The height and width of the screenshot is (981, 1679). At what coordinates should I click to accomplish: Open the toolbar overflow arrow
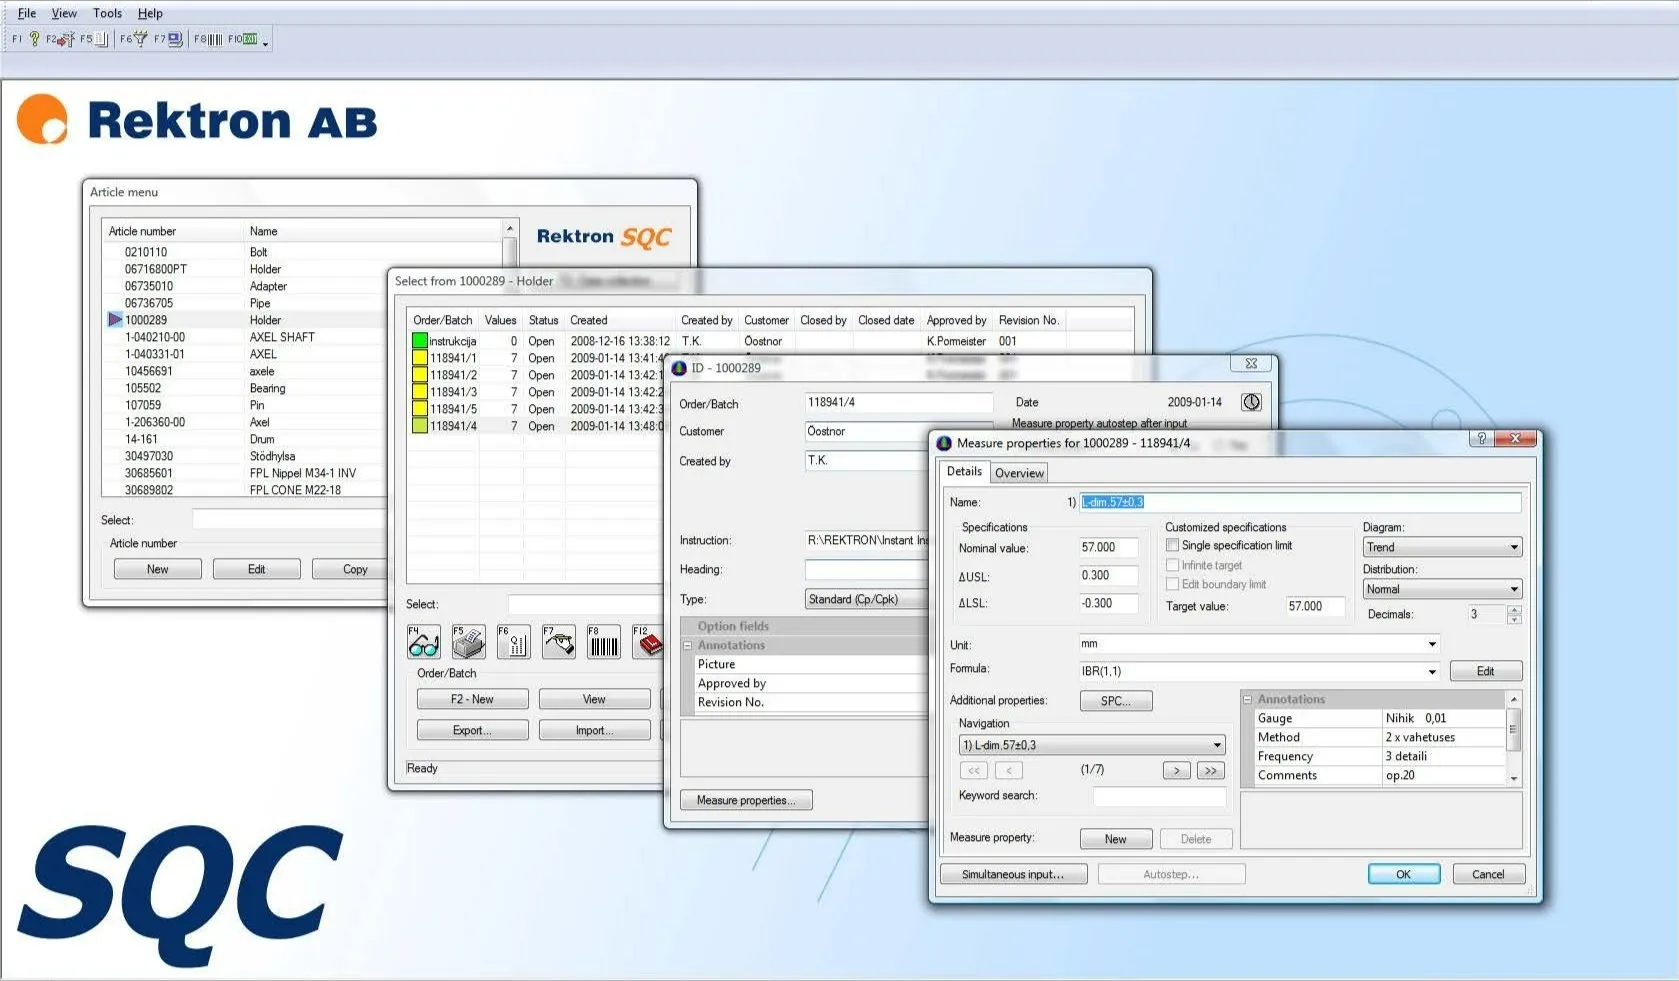pos(265,42)
